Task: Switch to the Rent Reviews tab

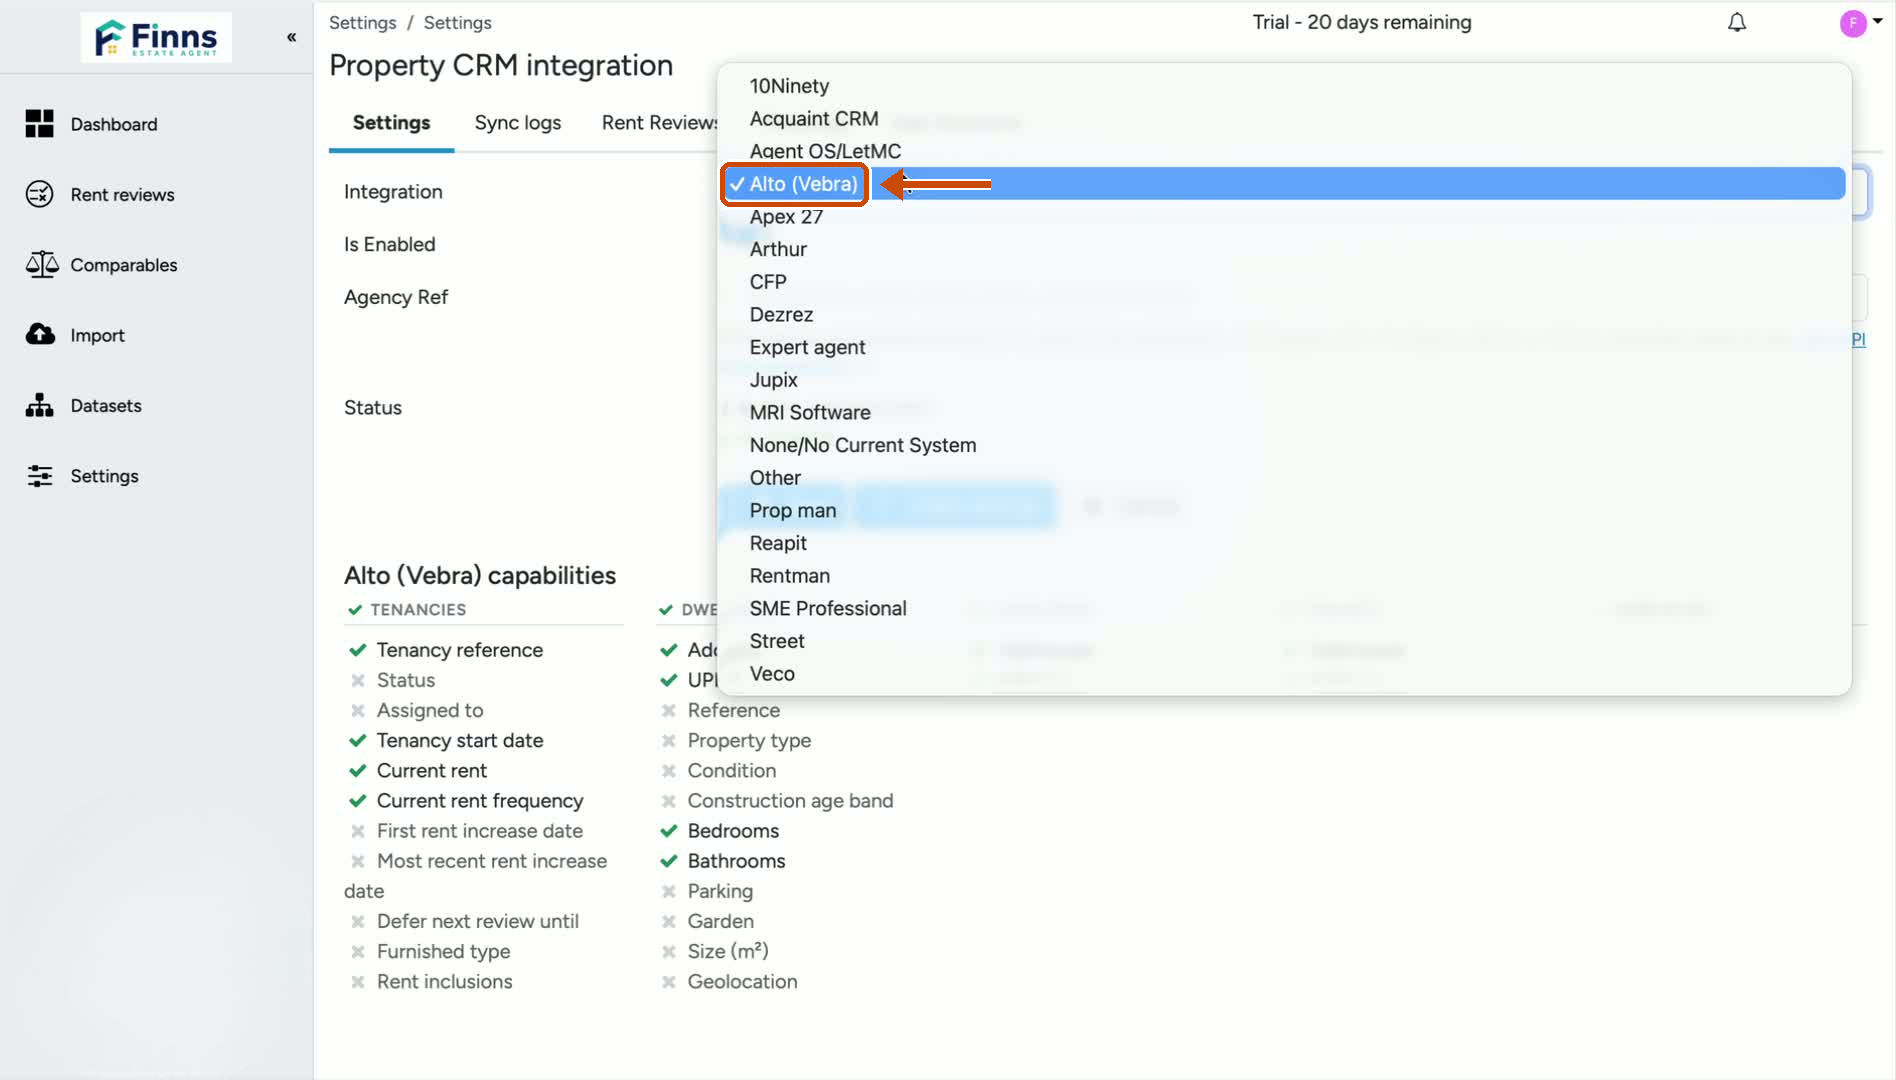Action: click(x=659, y=122)
